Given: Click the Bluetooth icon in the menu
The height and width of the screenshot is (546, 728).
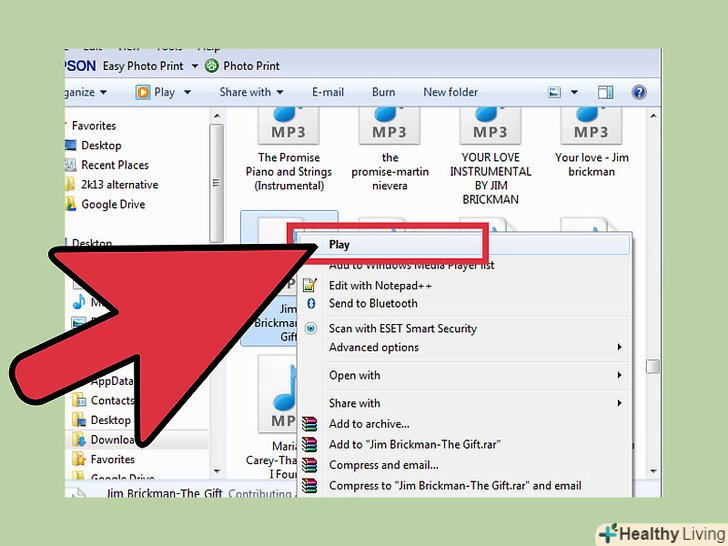Looking at the screenshot, I should (311, 304).
